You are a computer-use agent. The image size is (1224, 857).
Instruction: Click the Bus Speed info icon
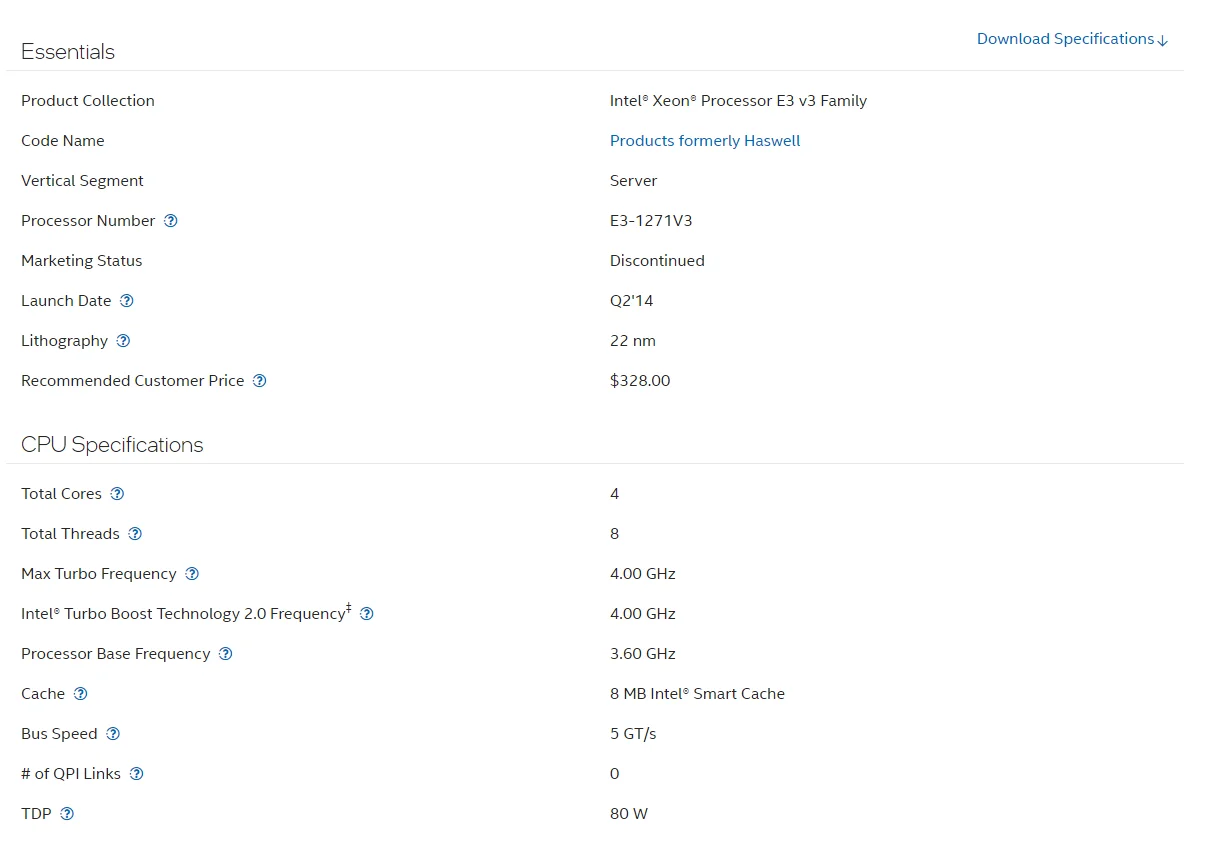tap(113, 734)
